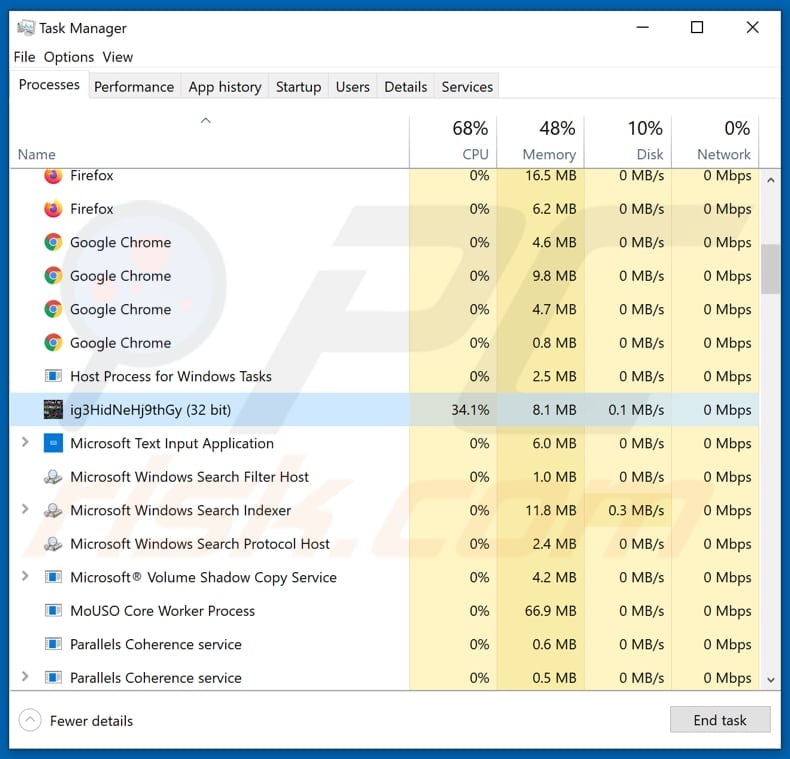The height and width of the screenshot is (759, 790).
Task: Expand Microsoft Windows Search Indexer
Action: [25, 509]
